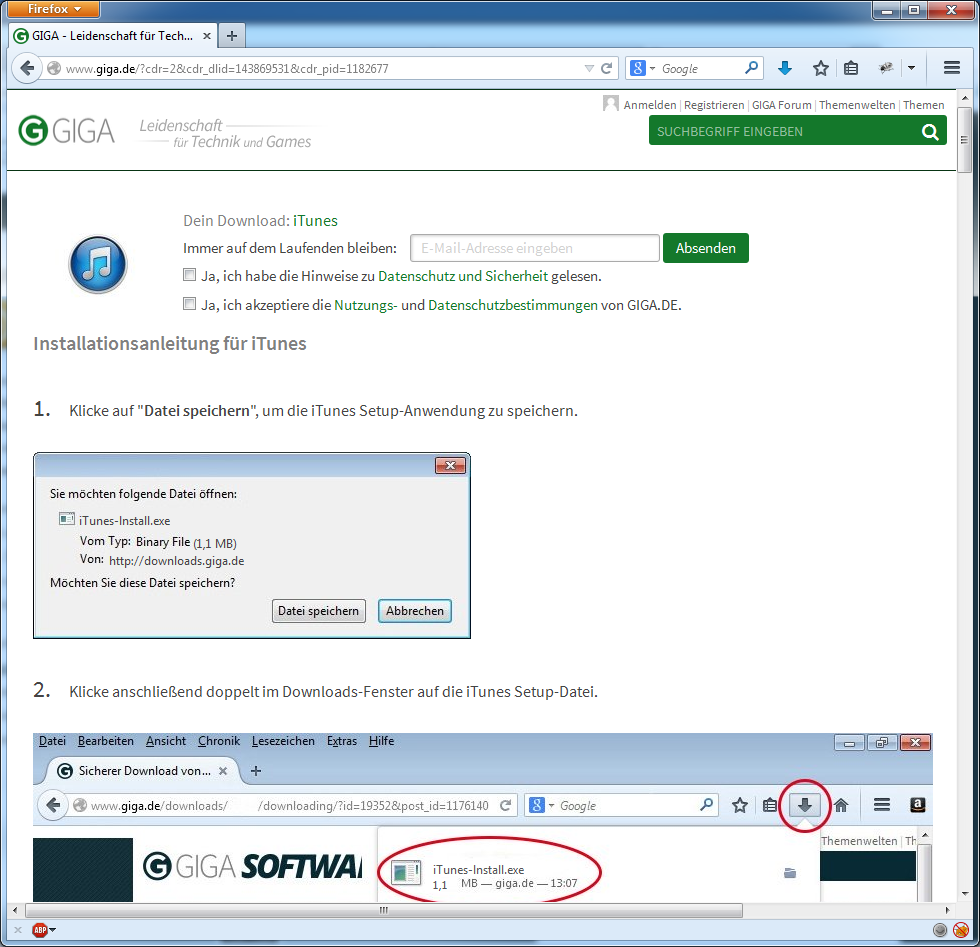Click iTunes-Install.exe file name in dialog
Image resolution: width=980 pixels, height=947 pixels.
pos(124,521)
